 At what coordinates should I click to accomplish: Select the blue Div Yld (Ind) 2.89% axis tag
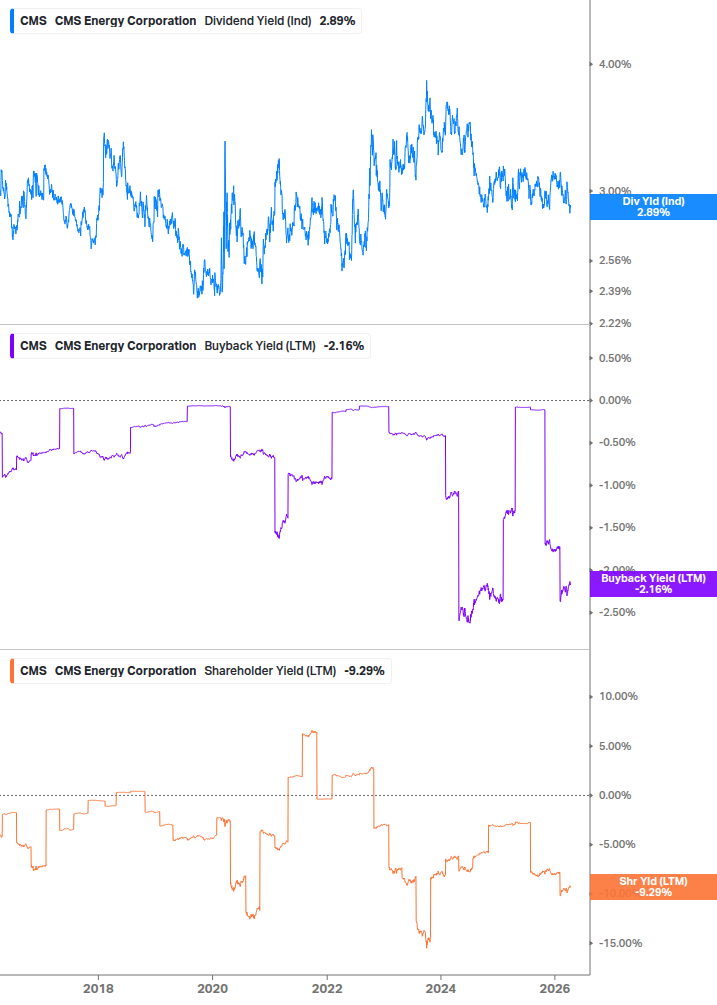(x=653, y=207)
